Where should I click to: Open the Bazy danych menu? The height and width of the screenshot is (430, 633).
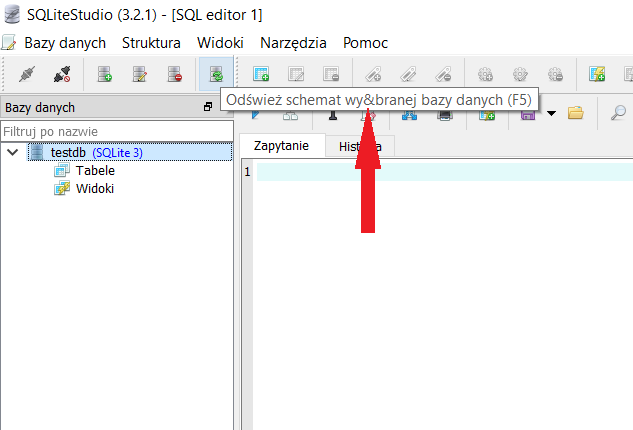pos(65,43)
